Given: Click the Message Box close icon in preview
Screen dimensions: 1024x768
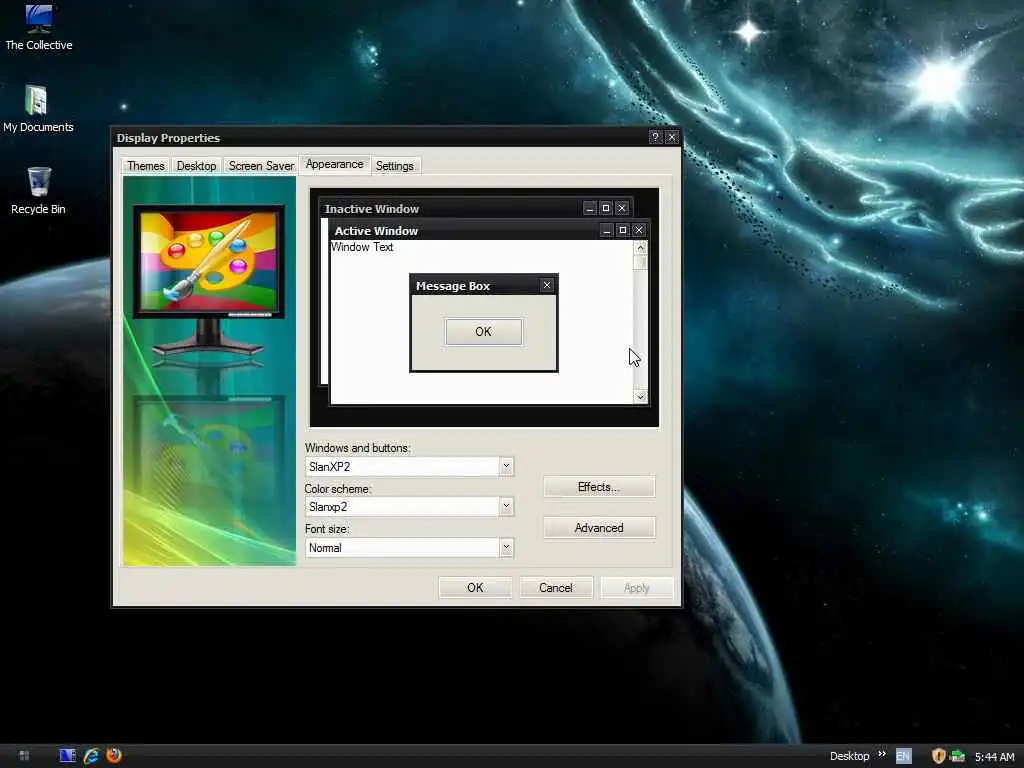Looking at the screenshot, I should [547, 285].
